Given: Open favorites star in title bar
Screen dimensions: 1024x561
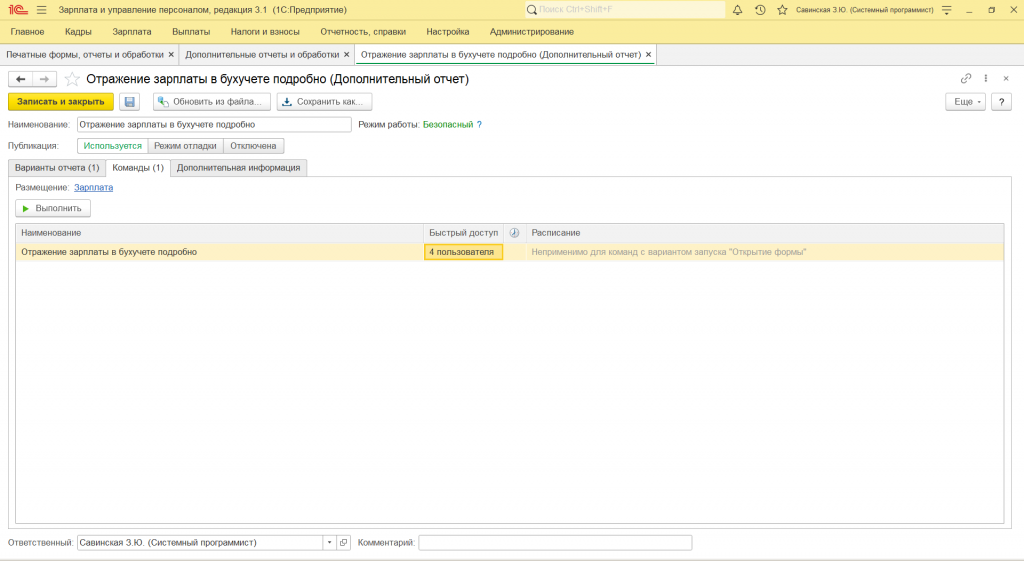Looking at the screenshot, I should coord(782,10).
